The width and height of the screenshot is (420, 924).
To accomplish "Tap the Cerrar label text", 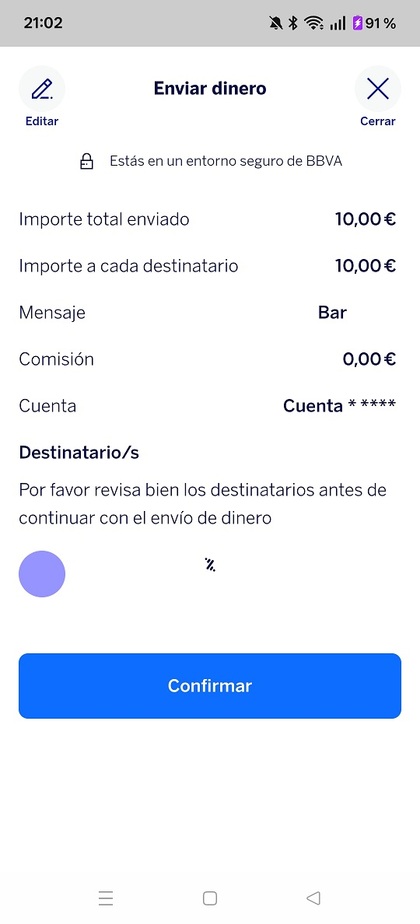I will pyautogui.click(x=378, y=121).
